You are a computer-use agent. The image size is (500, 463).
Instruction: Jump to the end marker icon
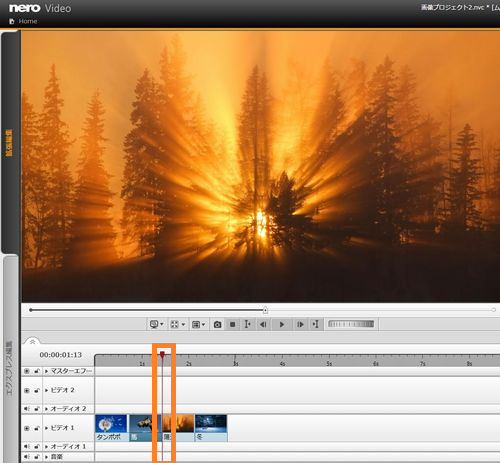click(x=315, y=324)
